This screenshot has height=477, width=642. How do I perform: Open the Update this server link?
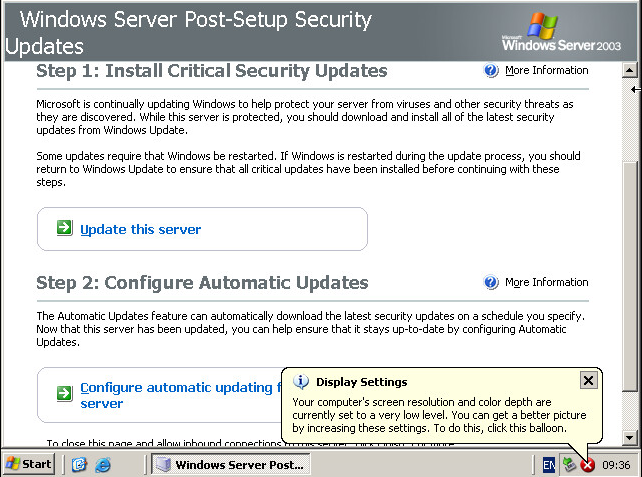(x=140, y=229)
